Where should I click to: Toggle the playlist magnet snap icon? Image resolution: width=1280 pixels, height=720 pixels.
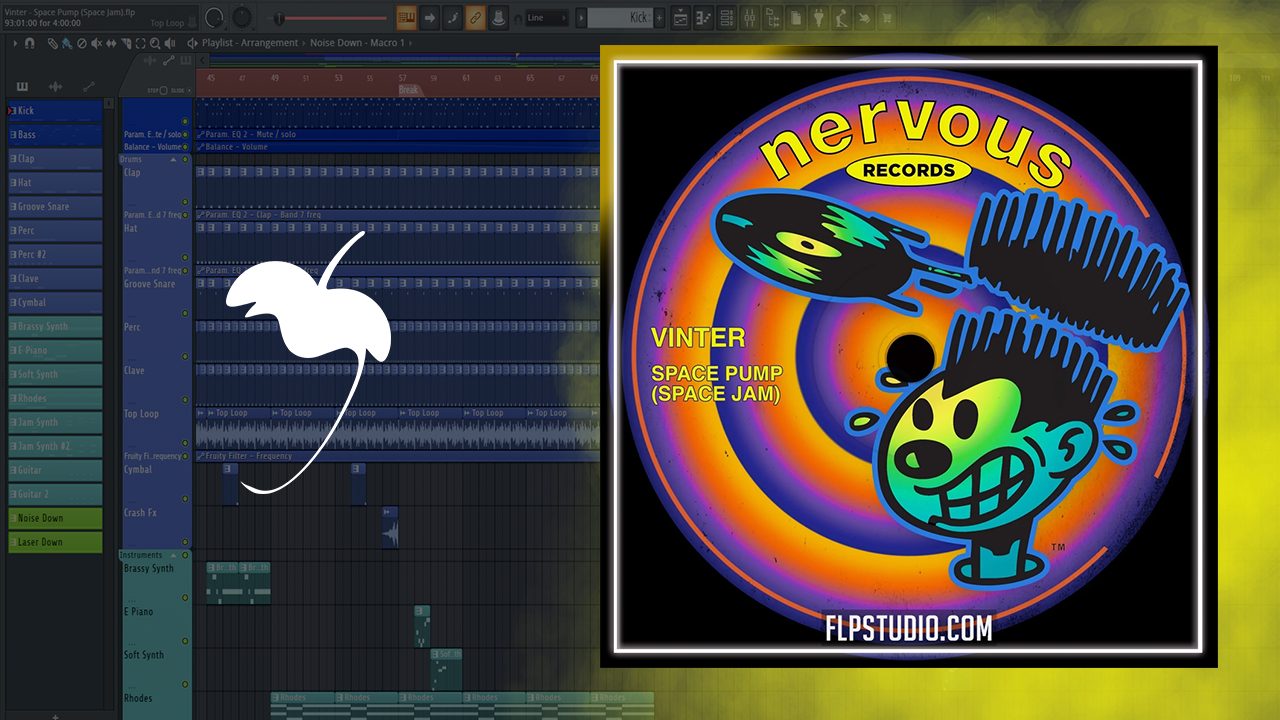tap(30, 43)
